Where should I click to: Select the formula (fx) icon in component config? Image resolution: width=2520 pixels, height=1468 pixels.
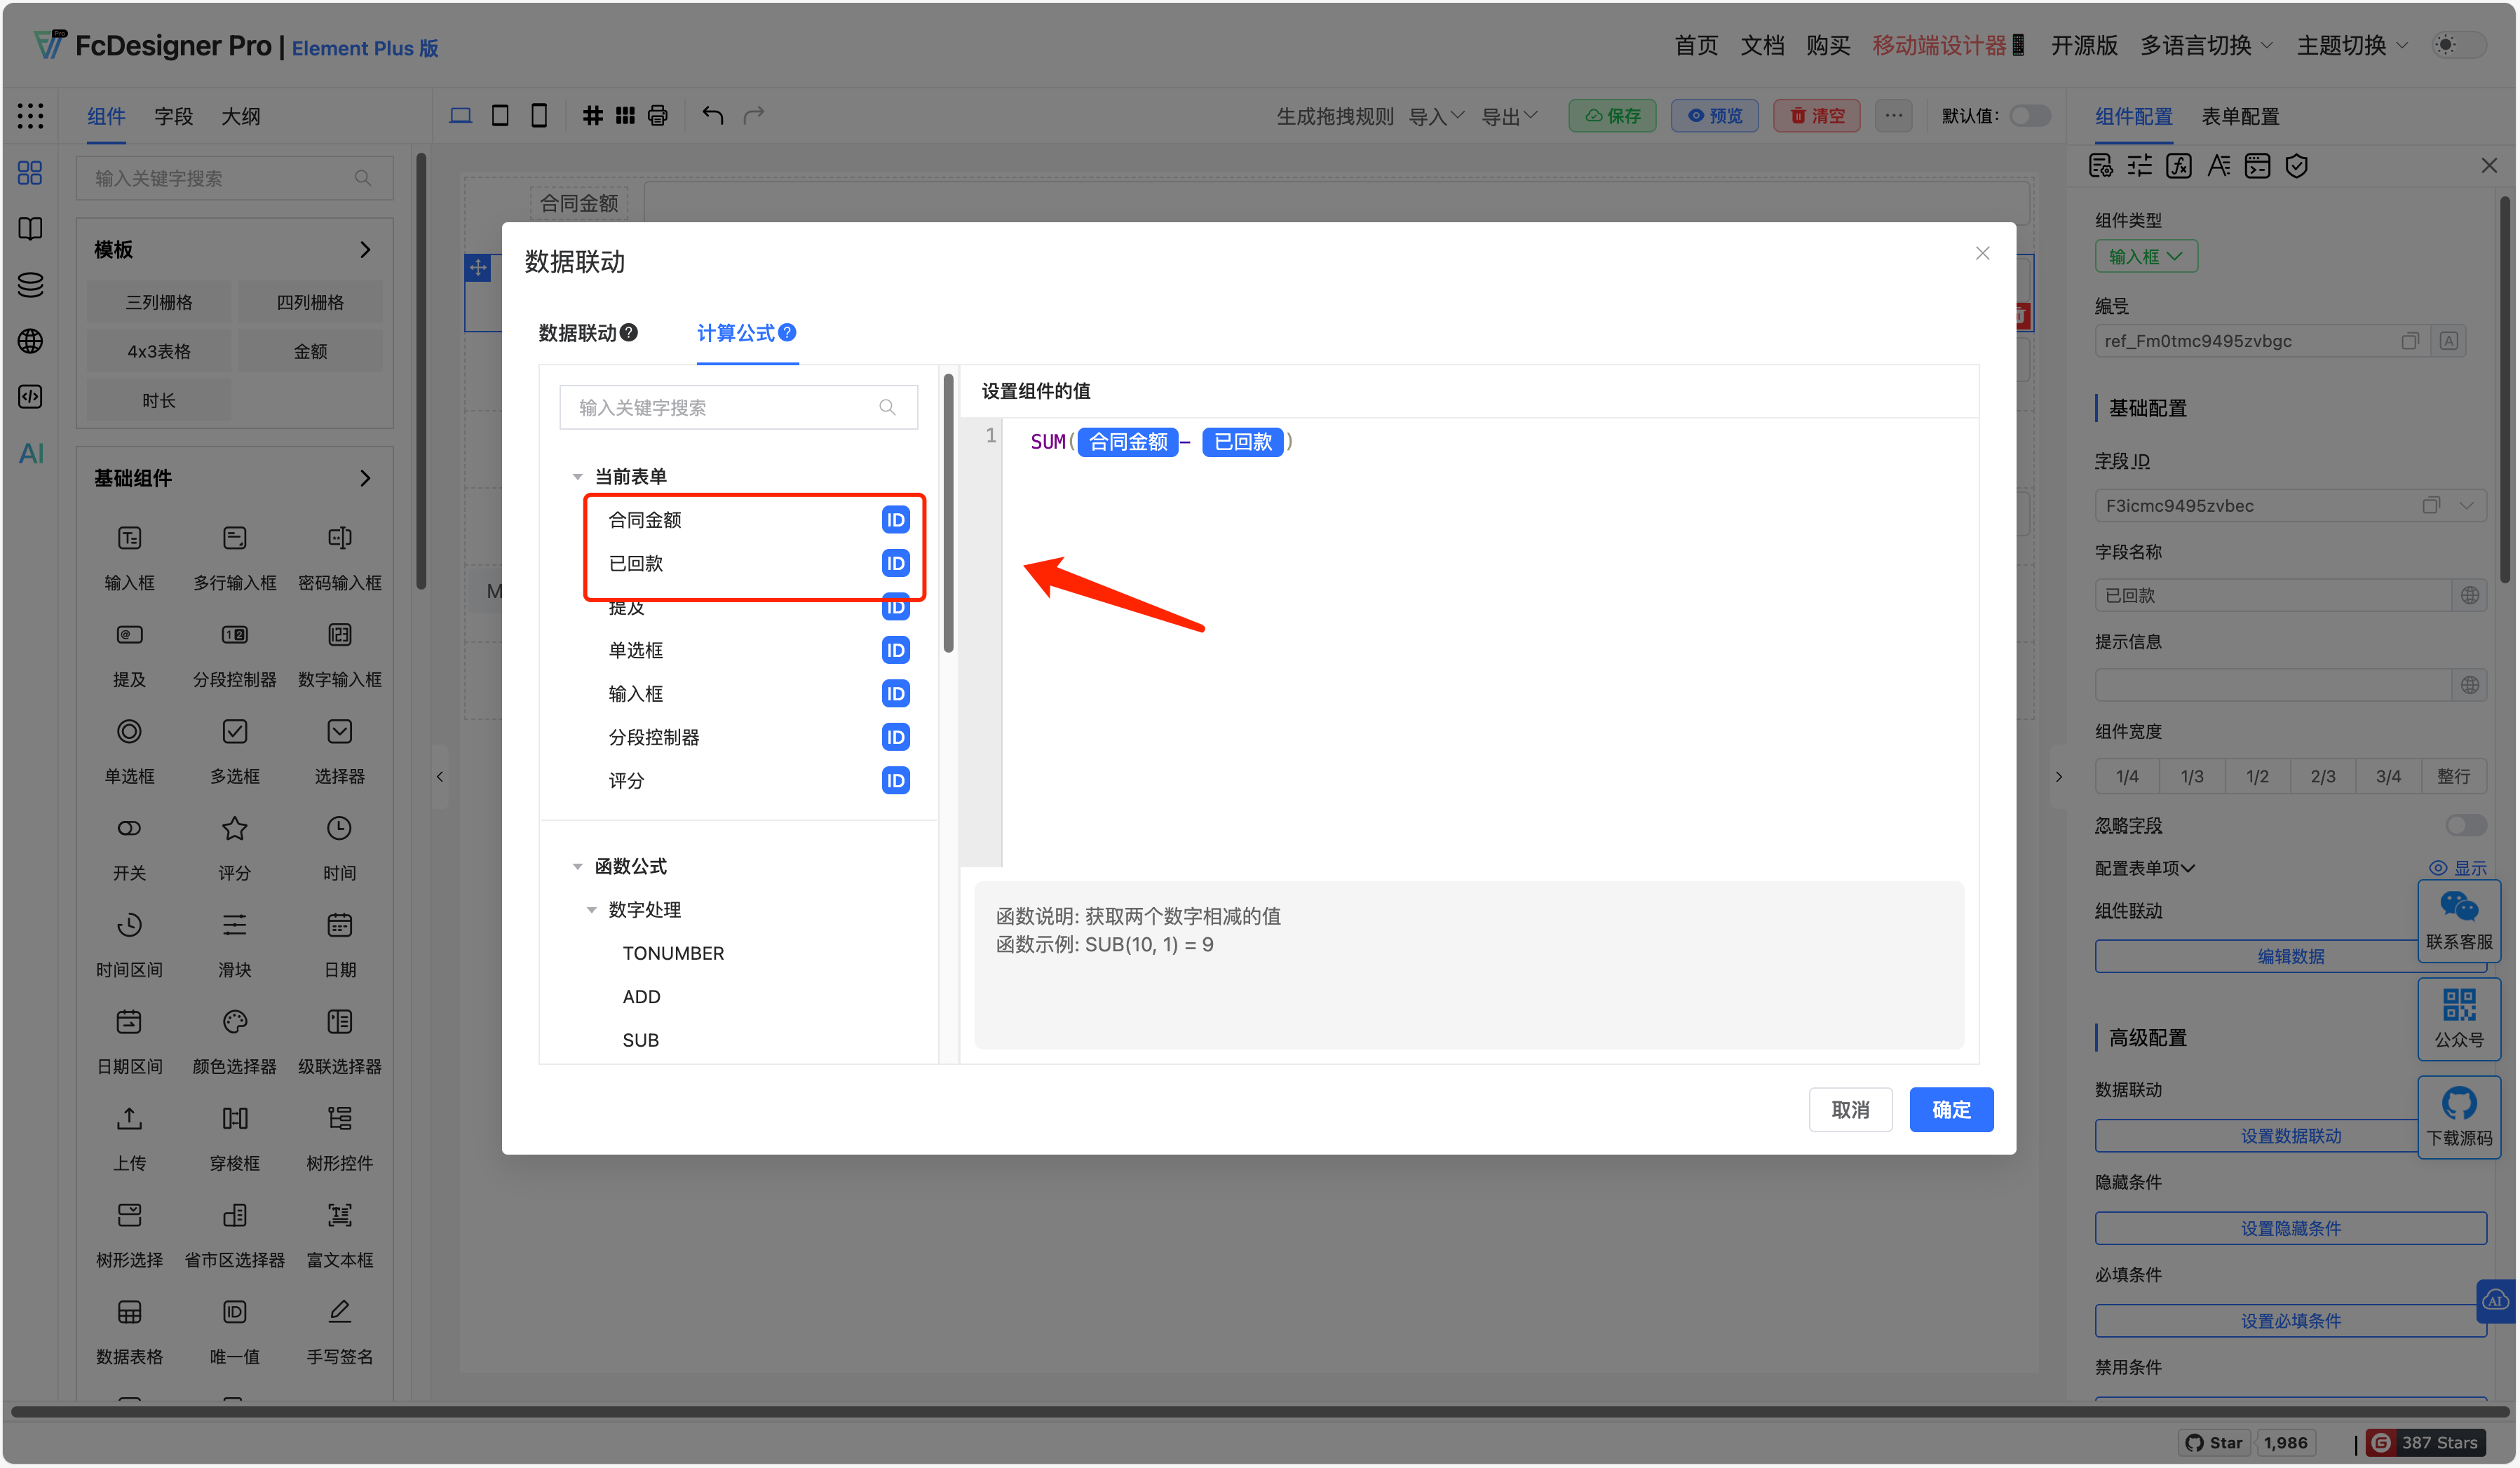click(2179, 165)
